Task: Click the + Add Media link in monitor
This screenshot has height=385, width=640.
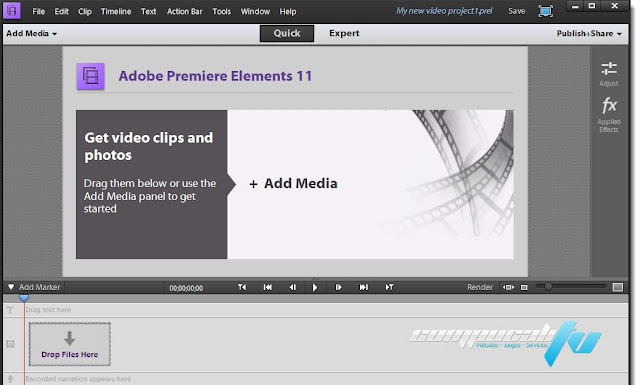Action: click(293, 183)
